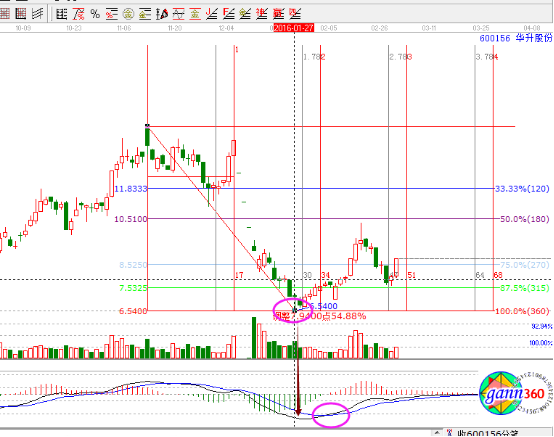This screenshot has width=554, height=437.
Task: Click the highlighted 2016-01-27 date marker
Action: [294, 28]
